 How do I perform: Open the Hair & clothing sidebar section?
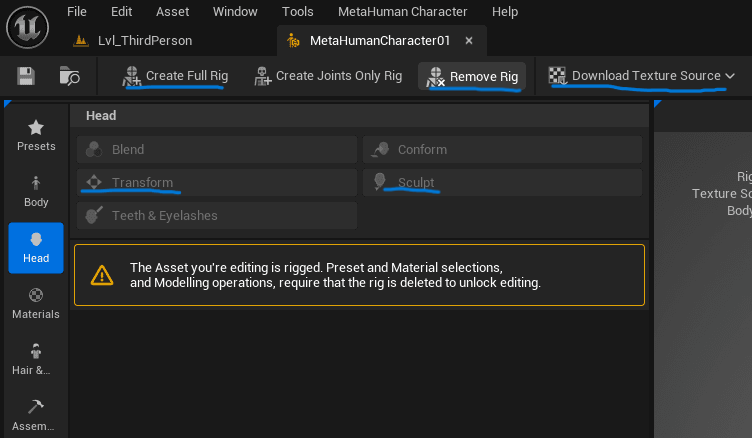[36, 360]
